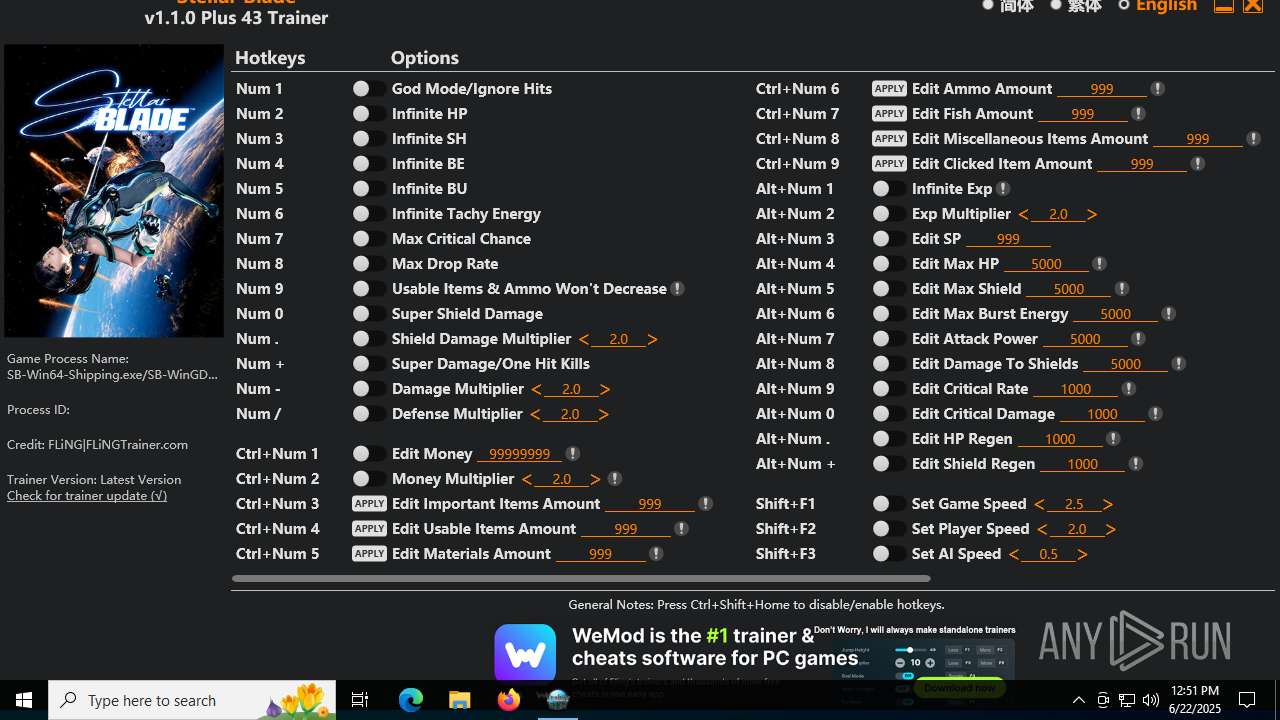Click info icon beside Edit Money
Image resolution: width=1280 pixels, height=720 pixels.
[572, 454]
